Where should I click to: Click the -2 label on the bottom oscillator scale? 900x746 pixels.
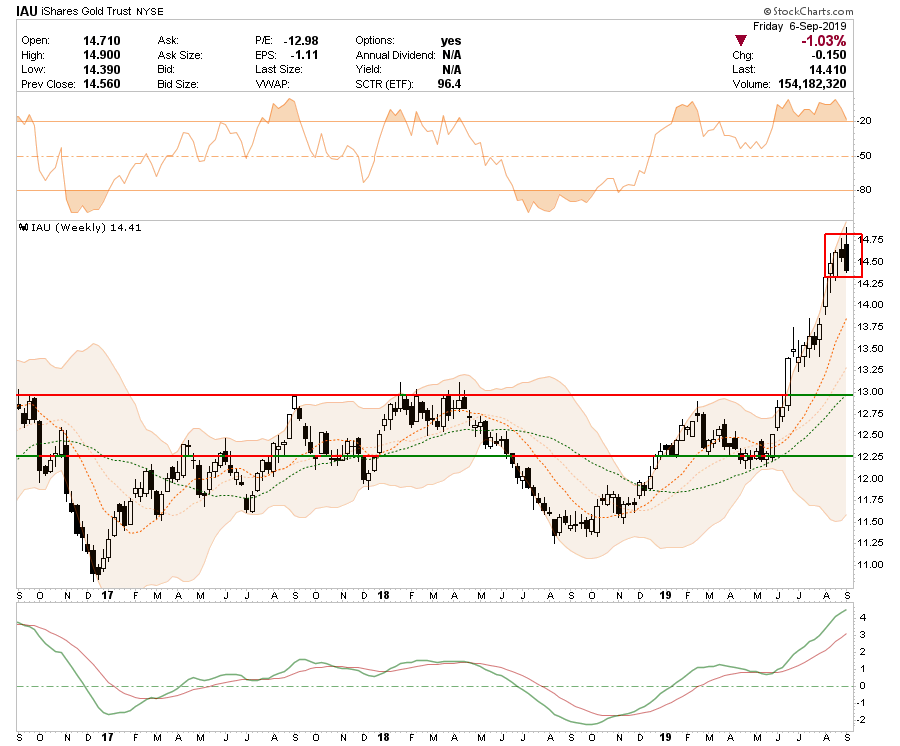[x=862, y=720]
